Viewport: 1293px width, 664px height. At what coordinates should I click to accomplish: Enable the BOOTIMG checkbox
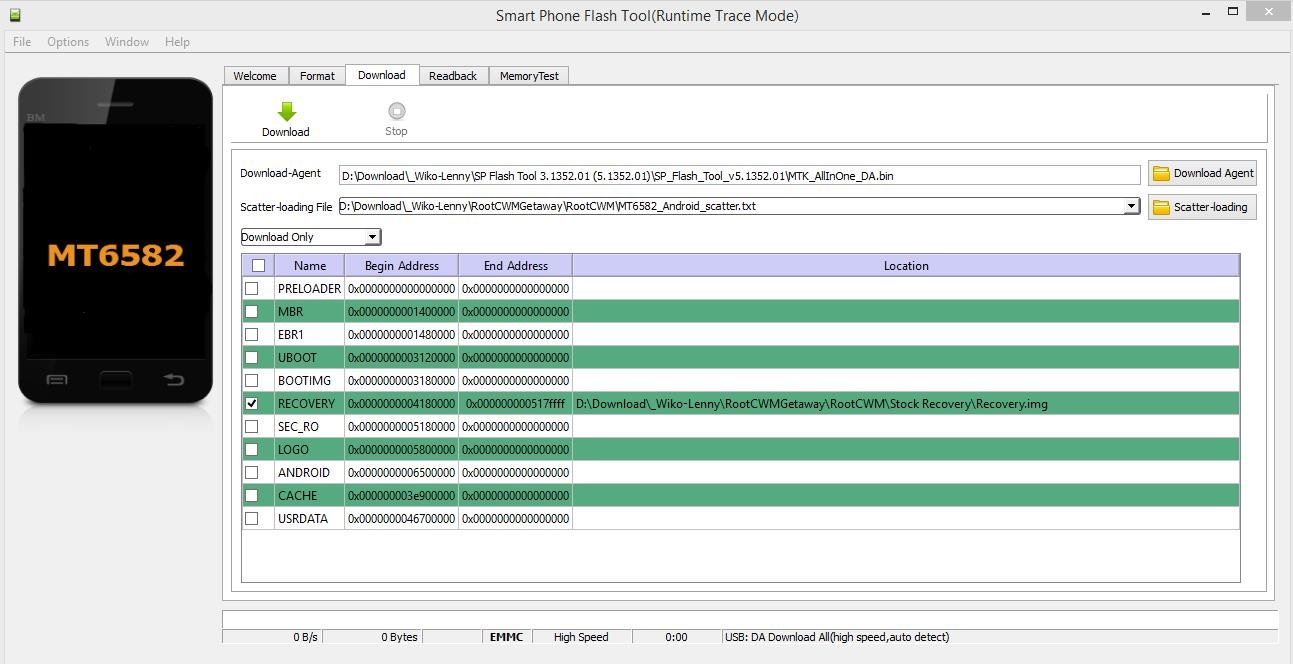coord(252,380)
